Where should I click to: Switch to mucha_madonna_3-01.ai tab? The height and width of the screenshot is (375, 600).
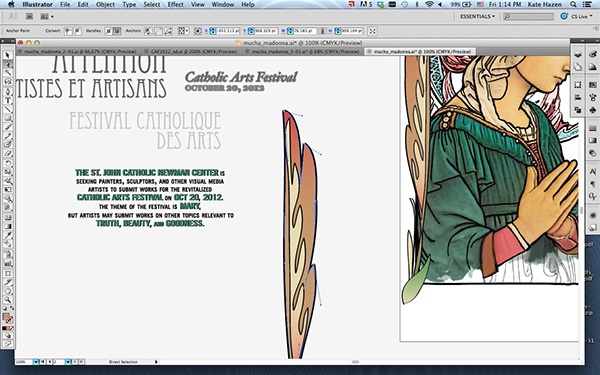[x=304, y=51]
